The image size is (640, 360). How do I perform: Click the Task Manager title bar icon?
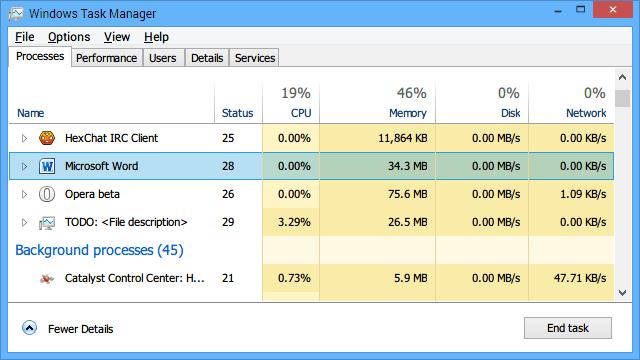[x=16, y=13]
